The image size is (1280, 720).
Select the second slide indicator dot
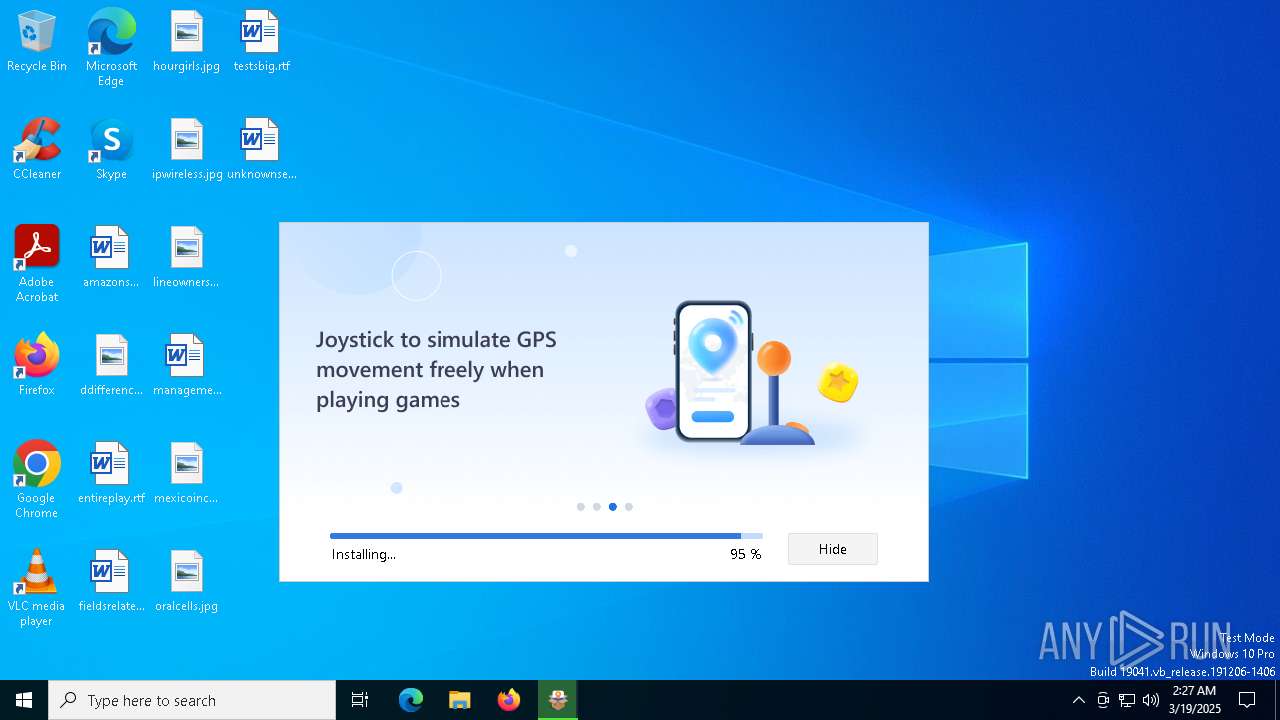[597, 507]
